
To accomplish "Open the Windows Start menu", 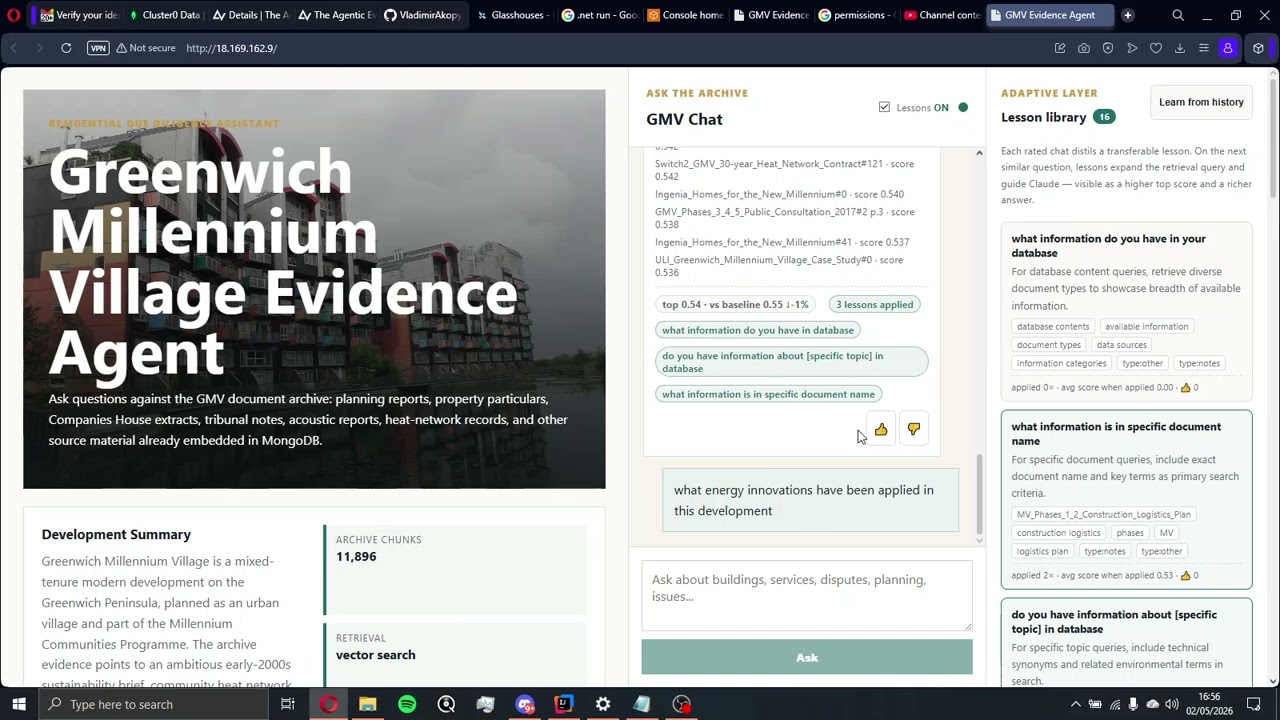I will pos(19,704).
